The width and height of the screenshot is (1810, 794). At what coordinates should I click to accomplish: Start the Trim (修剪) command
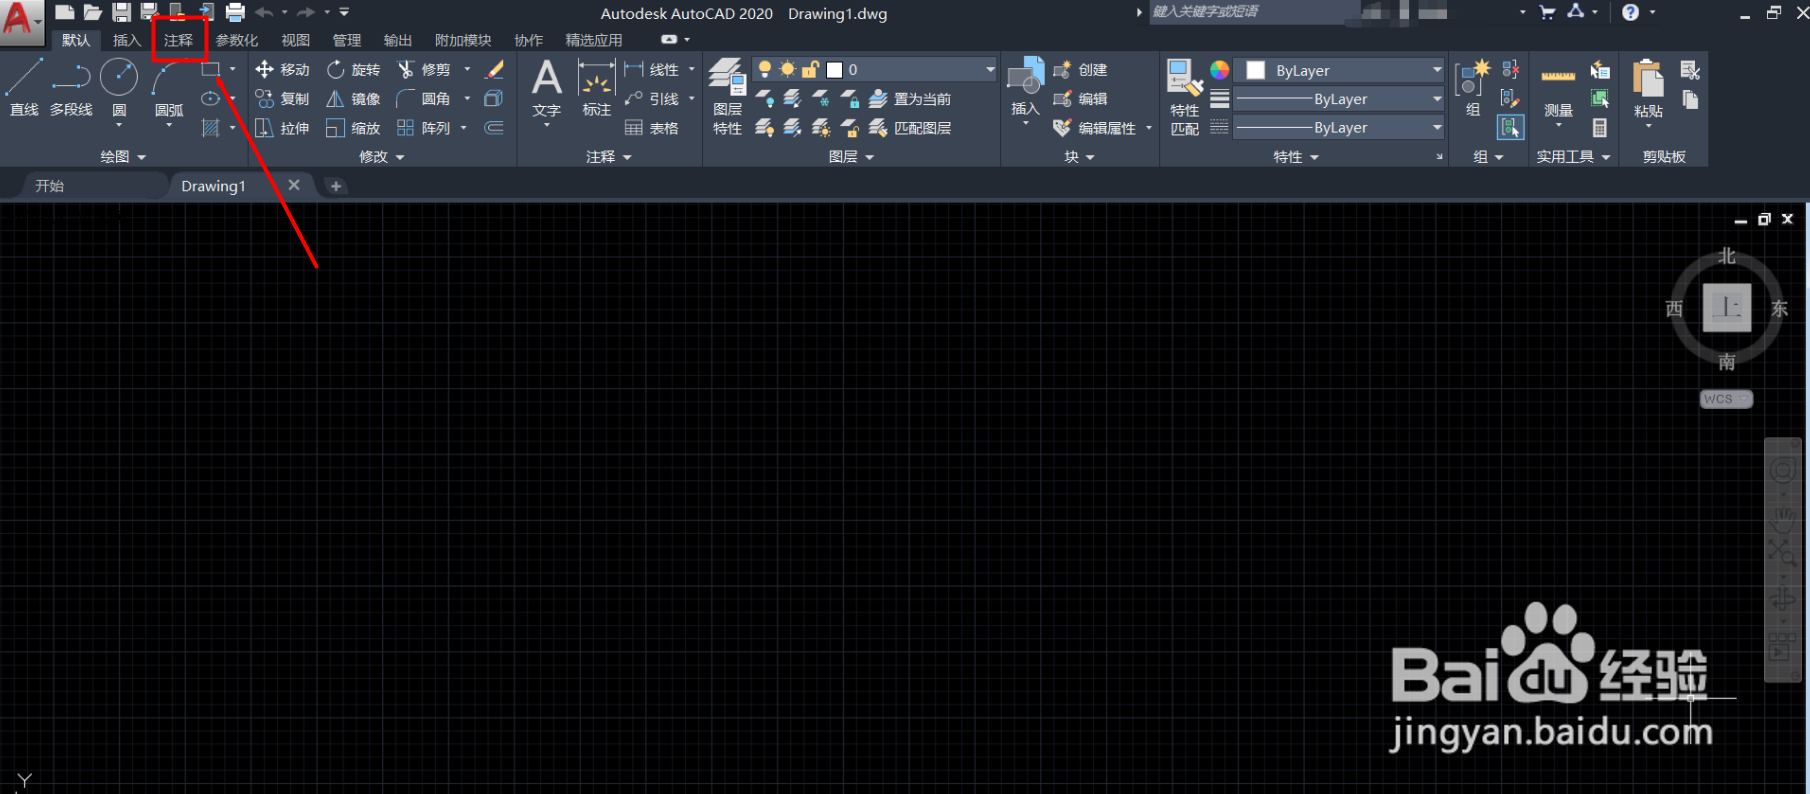coord(424,69)
